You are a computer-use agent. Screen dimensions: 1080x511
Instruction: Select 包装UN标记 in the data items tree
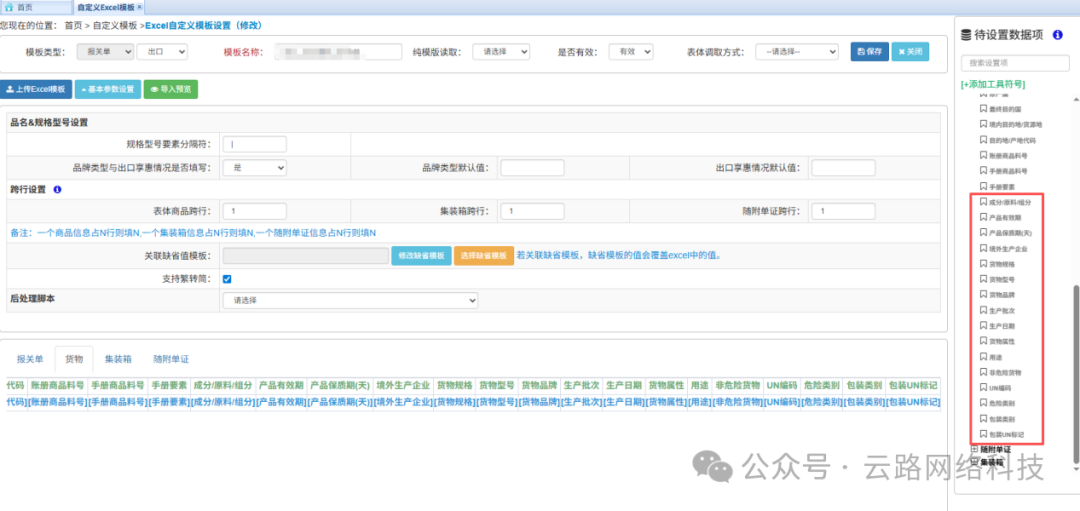point(1006,435)
